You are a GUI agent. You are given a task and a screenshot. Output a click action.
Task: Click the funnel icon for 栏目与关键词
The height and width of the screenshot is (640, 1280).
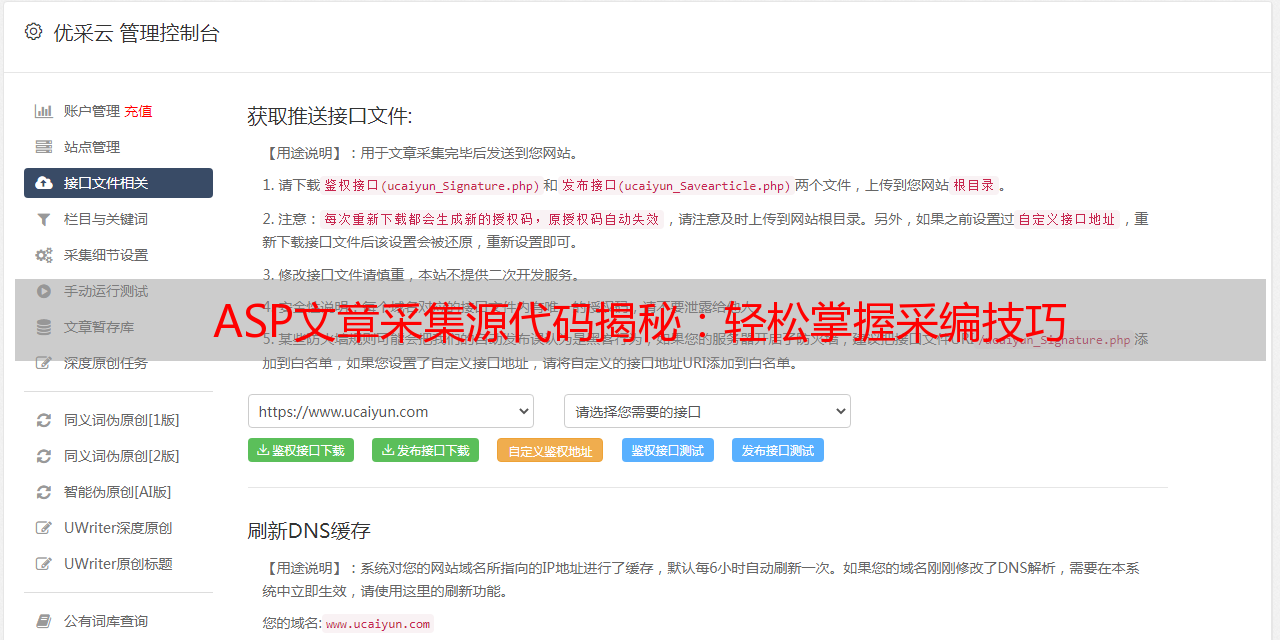(x=44, y=219)
